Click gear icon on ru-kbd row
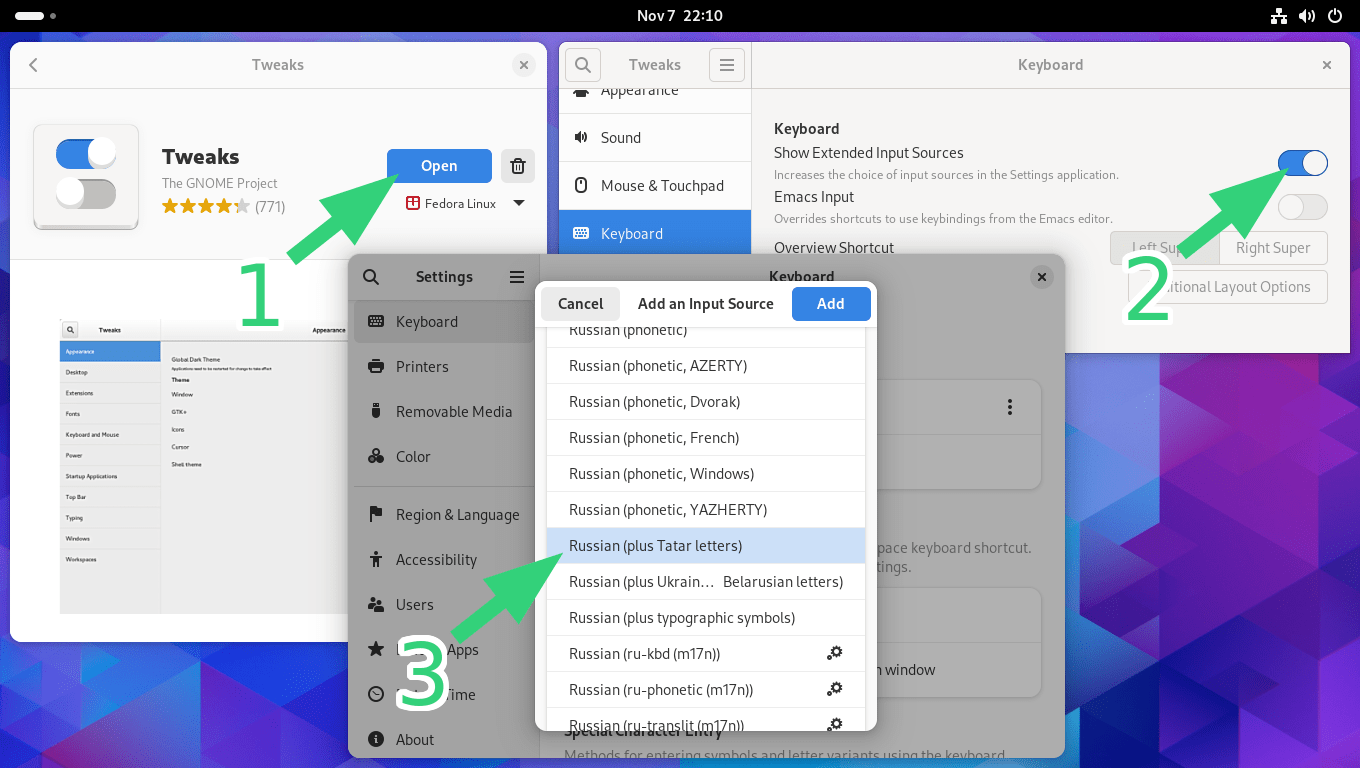This screenshot has width=1360, height=768. 834,653
